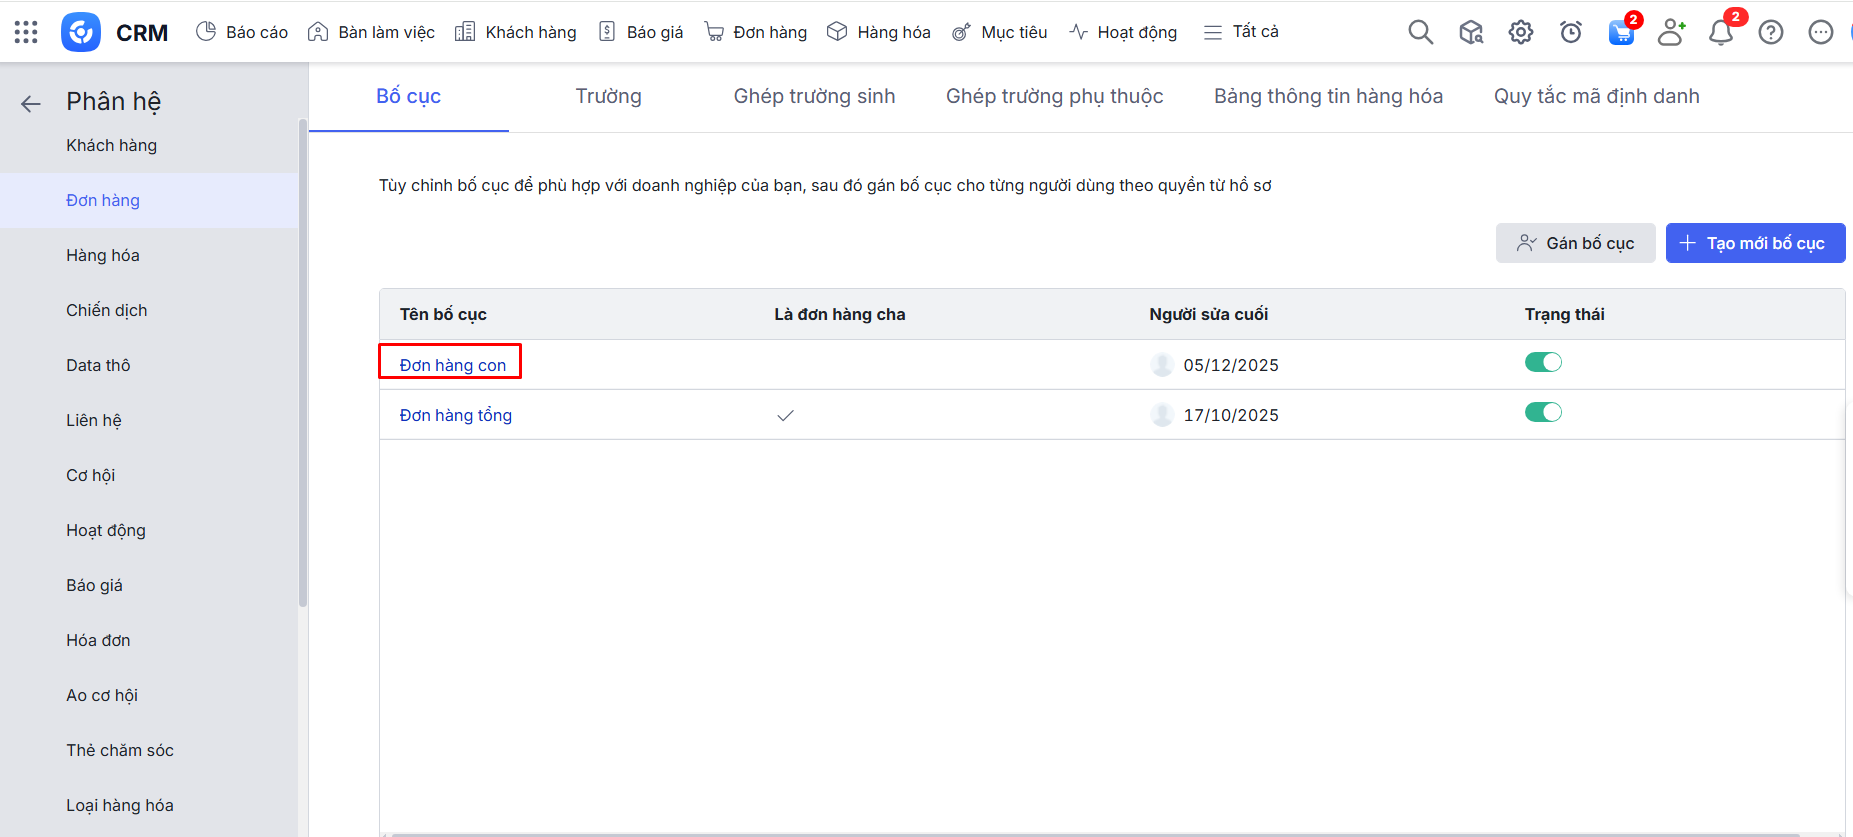Viewport: 1853px width, 837px height.
Task: Open the Báo cáo menu
Action: (x=242, y=32)
